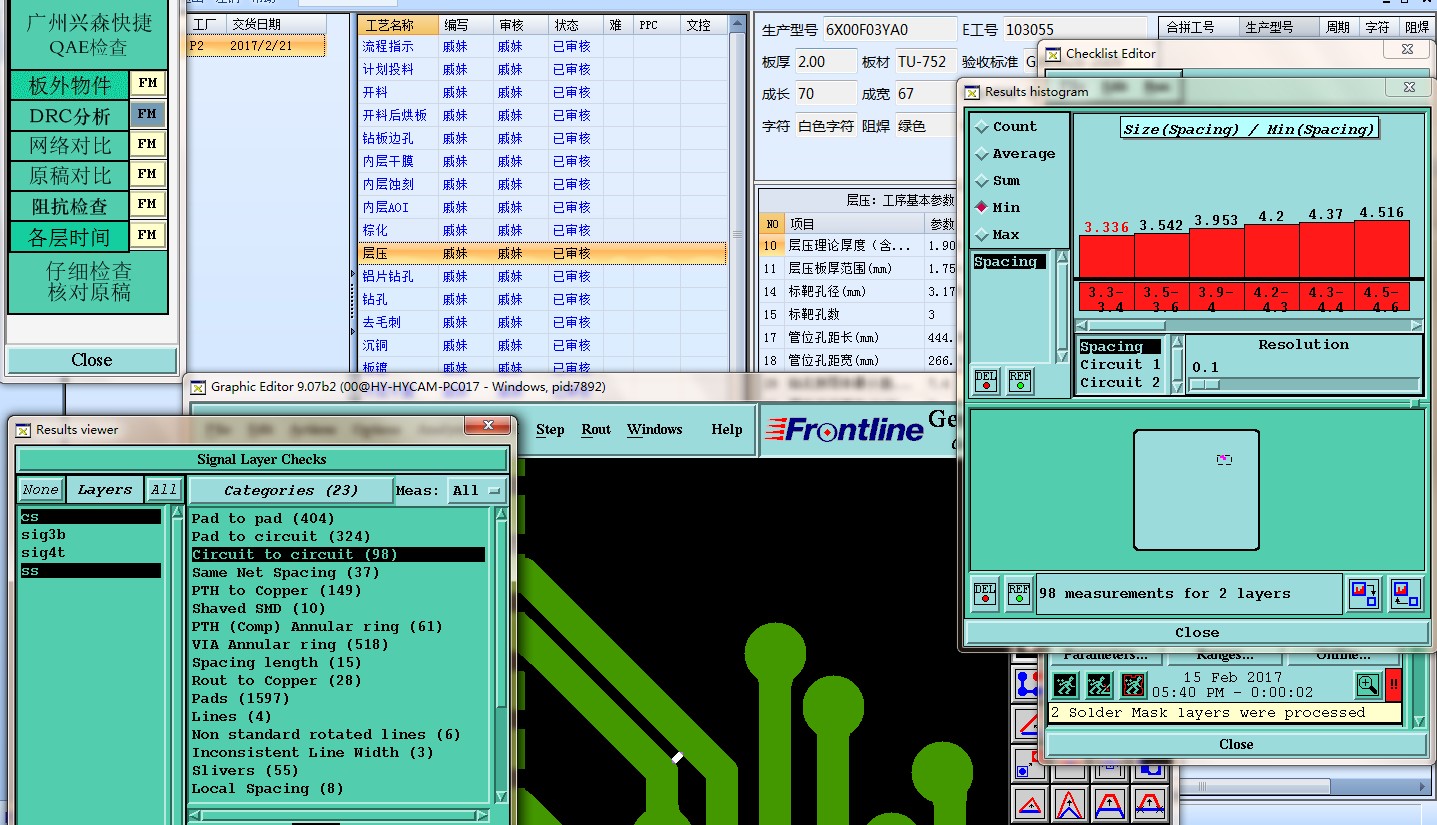Click fourth trapezoid tool icon in bottom row
Screen dimensions: 1437x825
point(1151,804)
